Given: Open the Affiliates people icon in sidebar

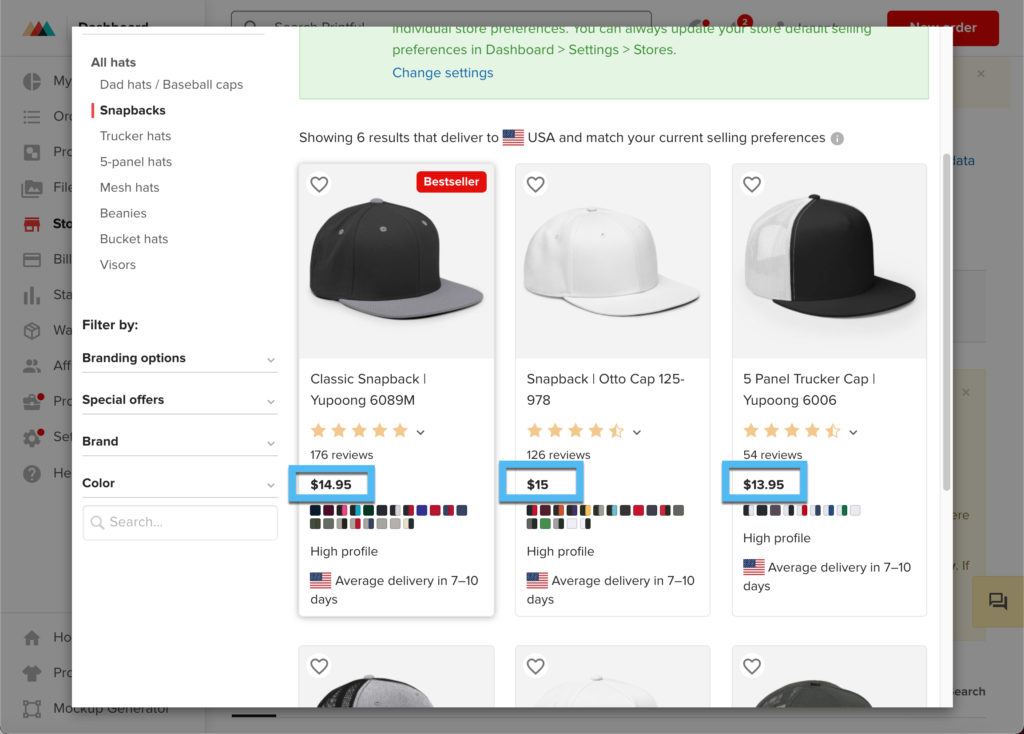Looking at the screenshot, I should click(31, 366).
